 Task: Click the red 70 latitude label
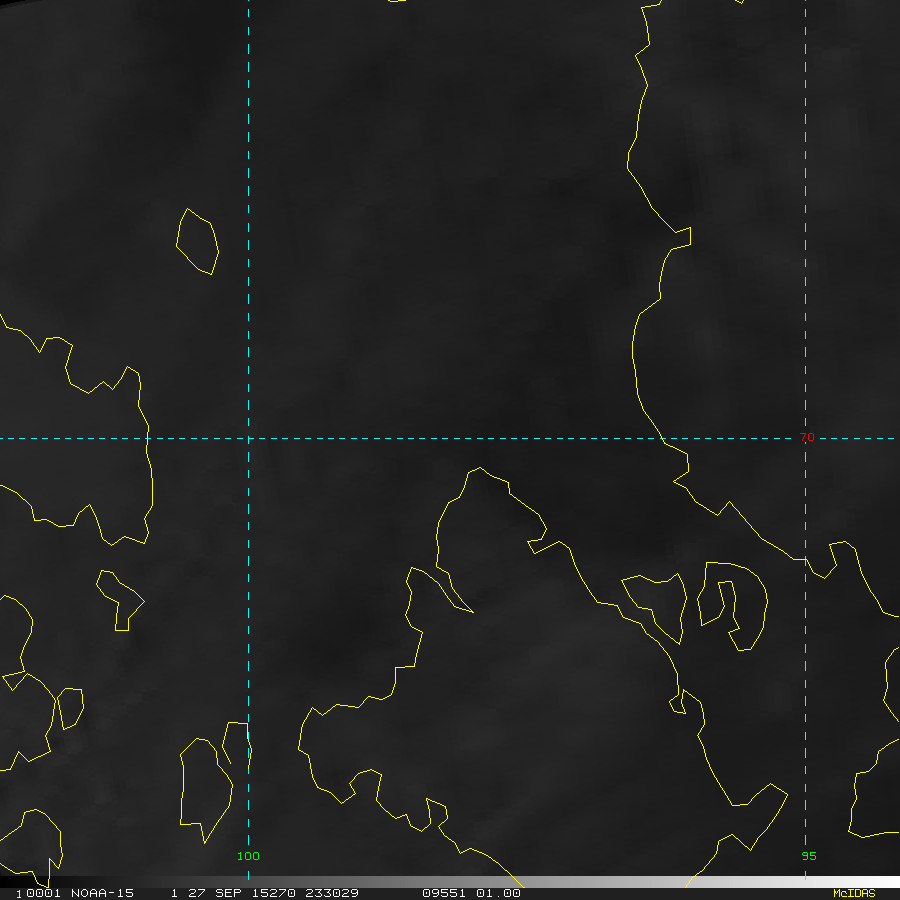point(807,438)
